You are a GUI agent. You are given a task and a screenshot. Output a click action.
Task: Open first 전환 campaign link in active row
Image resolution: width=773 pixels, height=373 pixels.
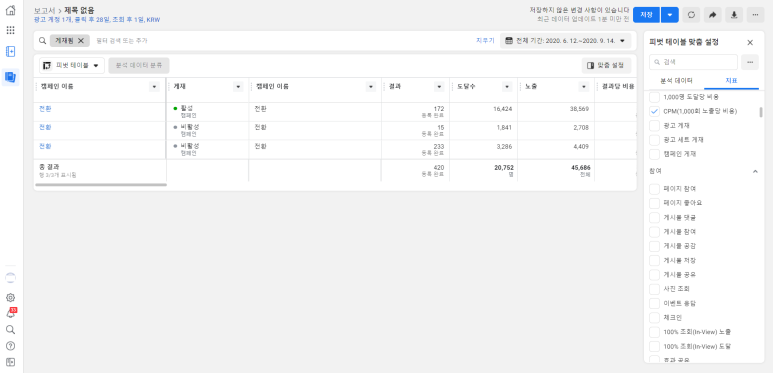point(45,109)
